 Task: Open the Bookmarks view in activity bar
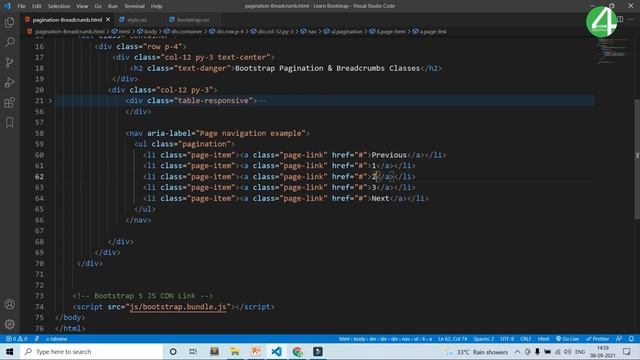pos(9,122)
